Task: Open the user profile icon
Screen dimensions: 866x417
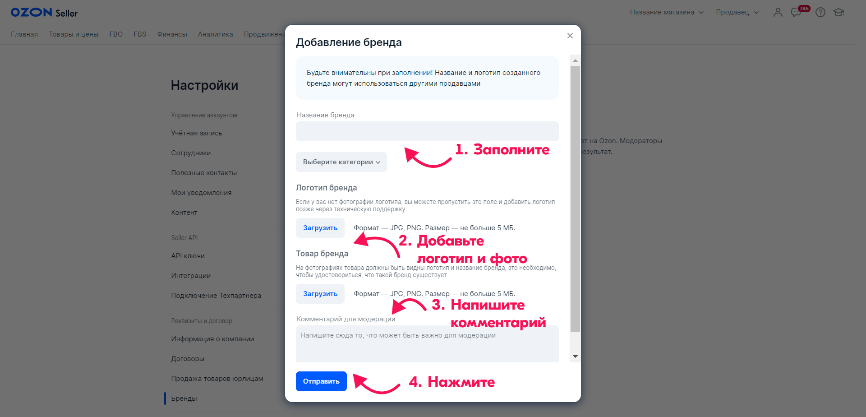Action: click(x=779, y=12)
